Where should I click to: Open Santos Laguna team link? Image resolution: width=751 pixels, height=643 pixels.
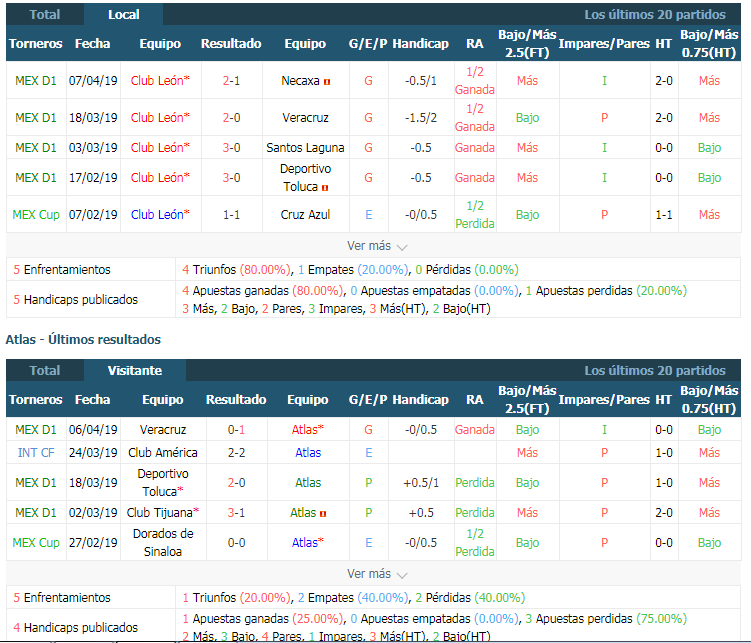click(x=306, y=147)
